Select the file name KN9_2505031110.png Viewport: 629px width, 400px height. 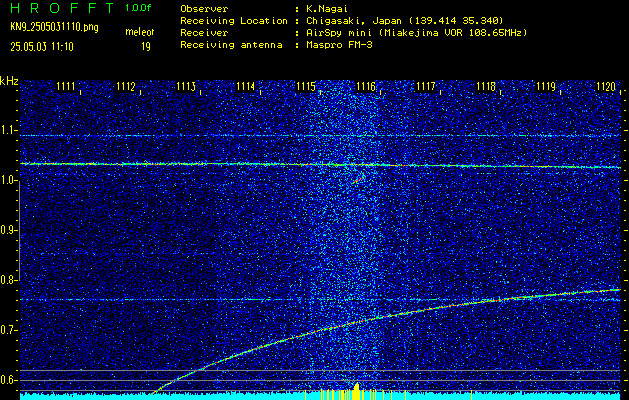tap(54, 28)
